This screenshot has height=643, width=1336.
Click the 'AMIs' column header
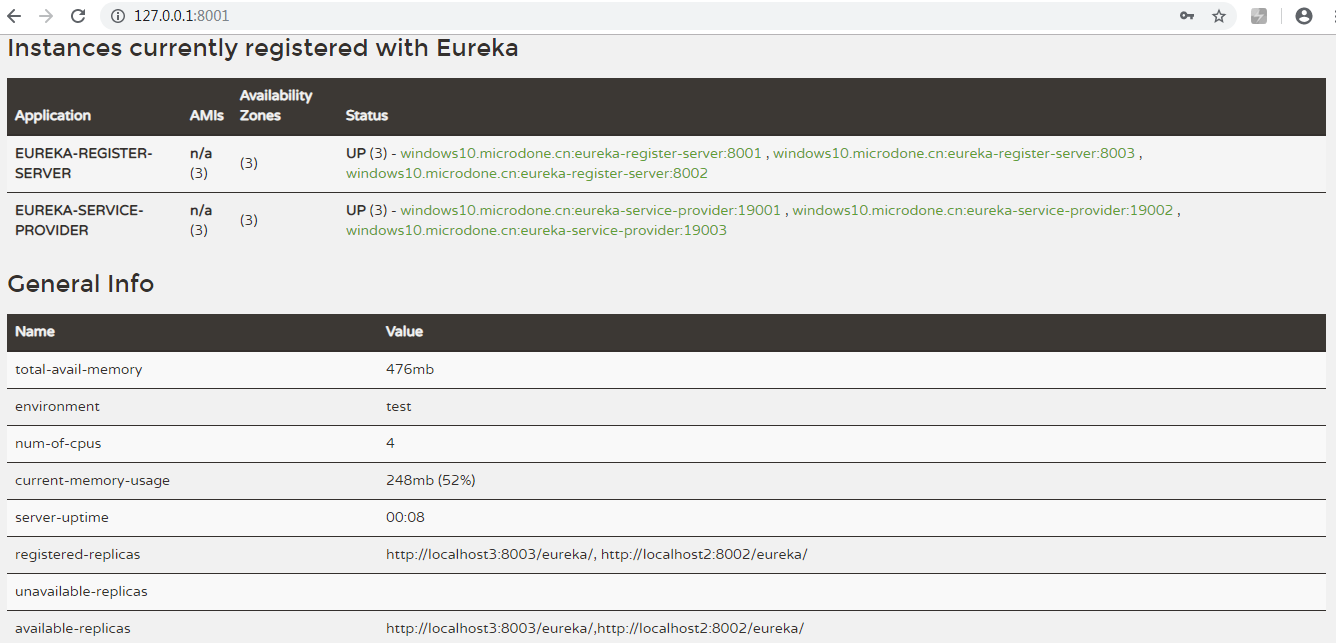pyautogui.click(x=207, y=116)
